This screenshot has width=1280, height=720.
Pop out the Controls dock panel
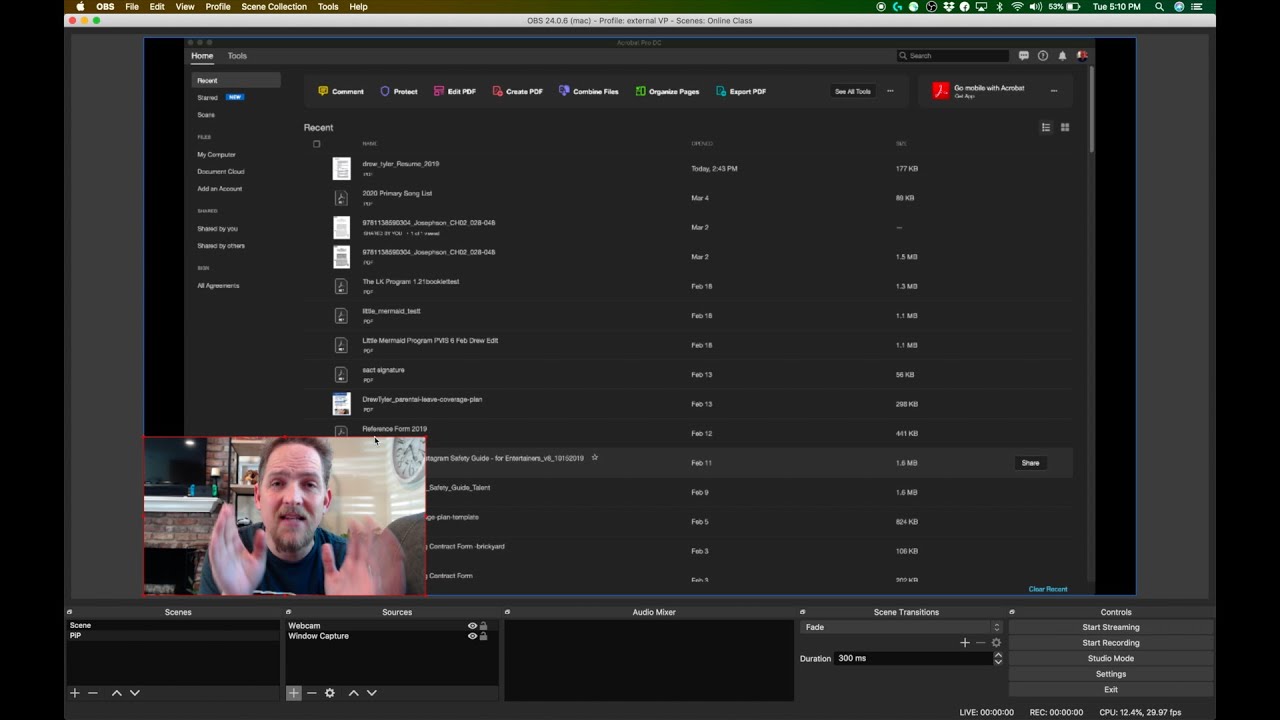1012,612
